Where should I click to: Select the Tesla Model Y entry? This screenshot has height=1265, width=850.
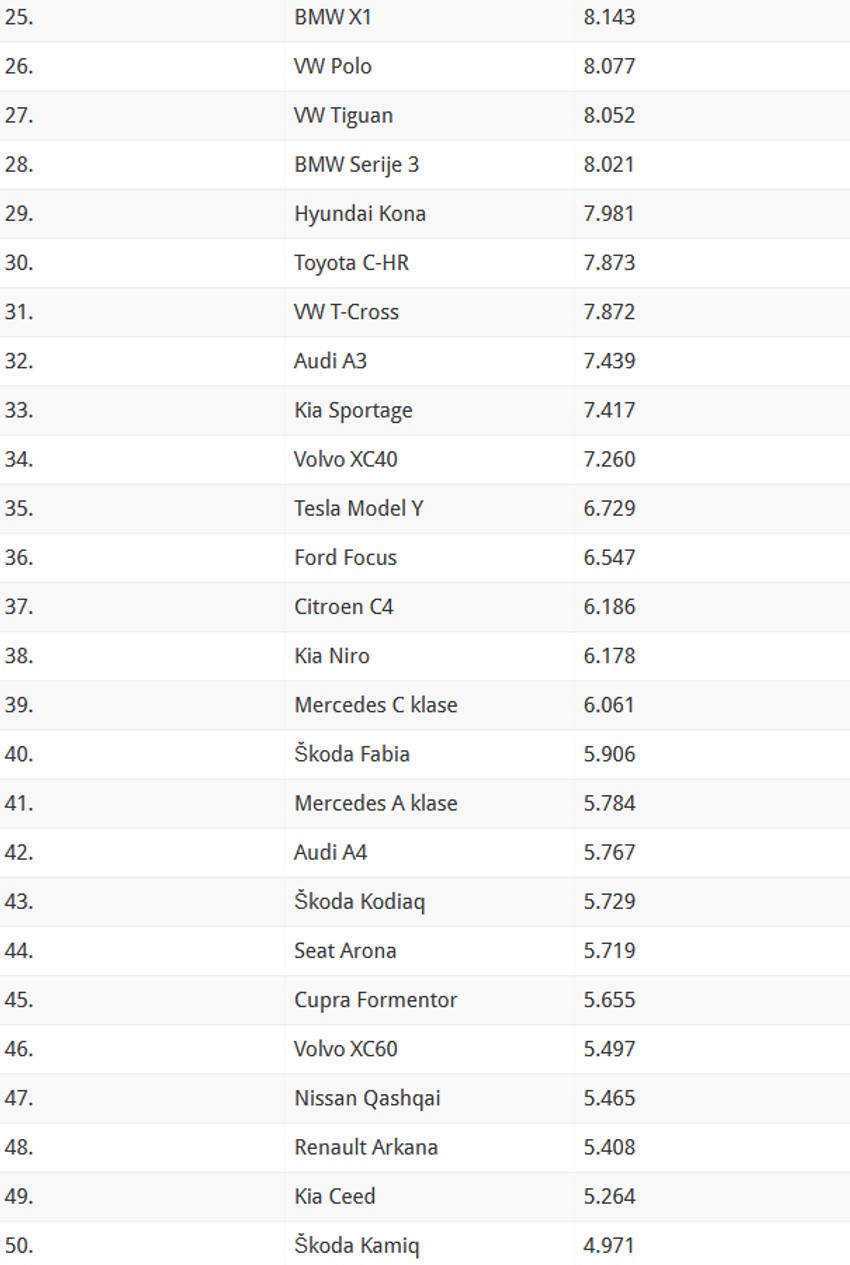tap(358, 508)
